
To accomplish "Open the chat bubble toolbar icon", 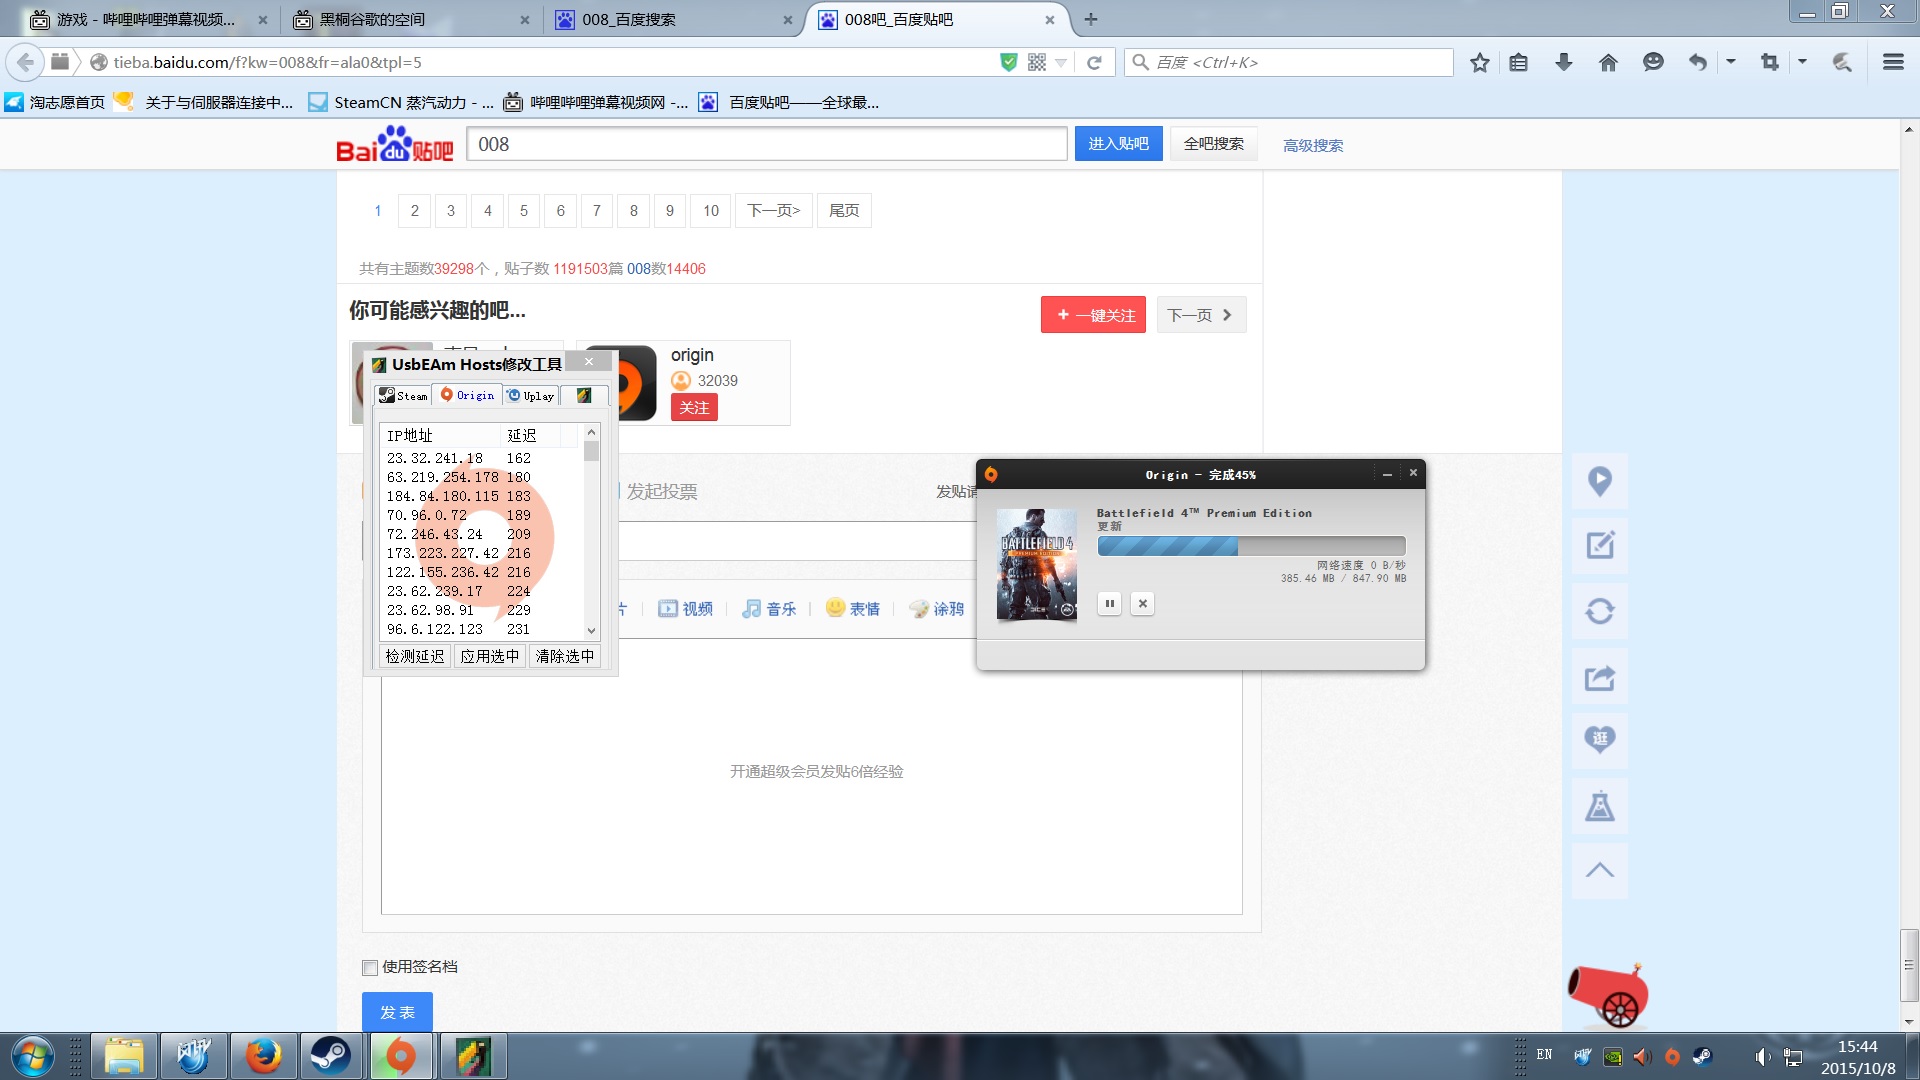I will [1653, 62].
